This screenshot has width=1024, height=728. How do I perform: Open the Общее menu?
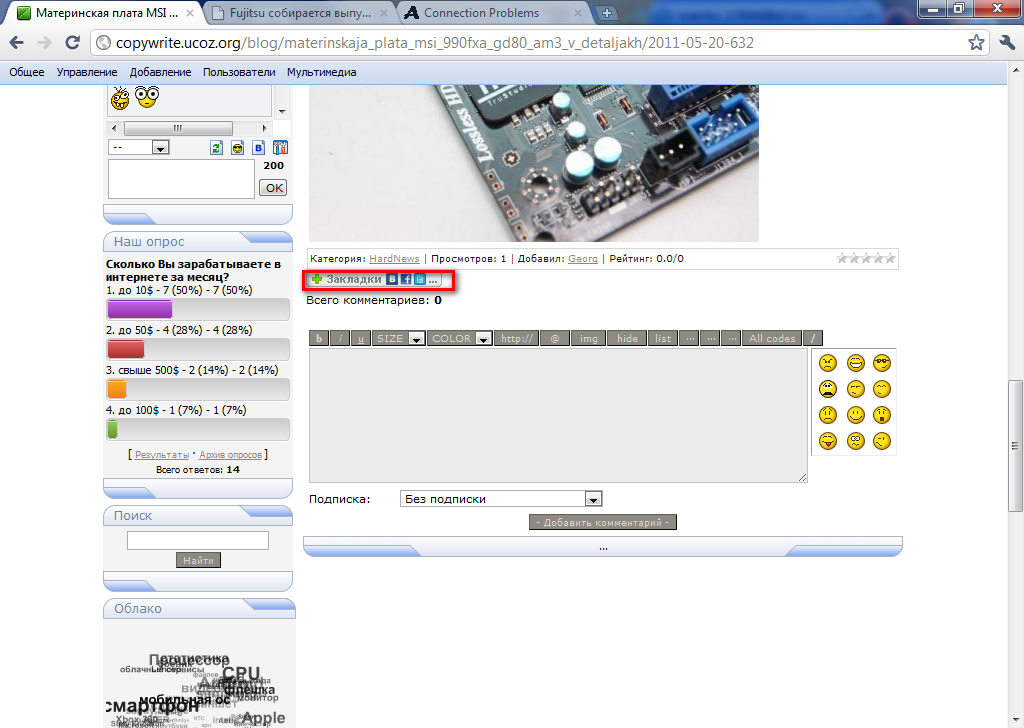tap(27, 72)
